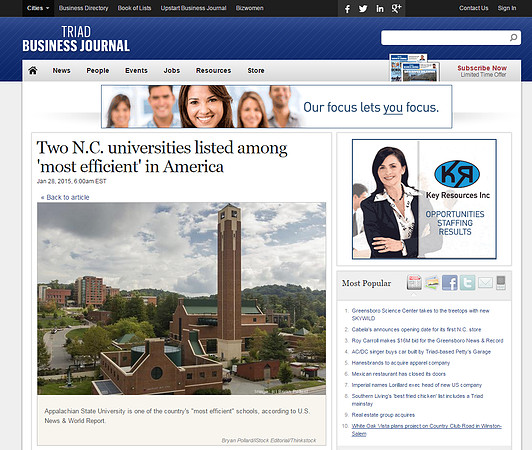Open Greensboro Science Center SKYWILD story
Screen dimensions: 532x450
pyautogui.click(x=420, y=314)
